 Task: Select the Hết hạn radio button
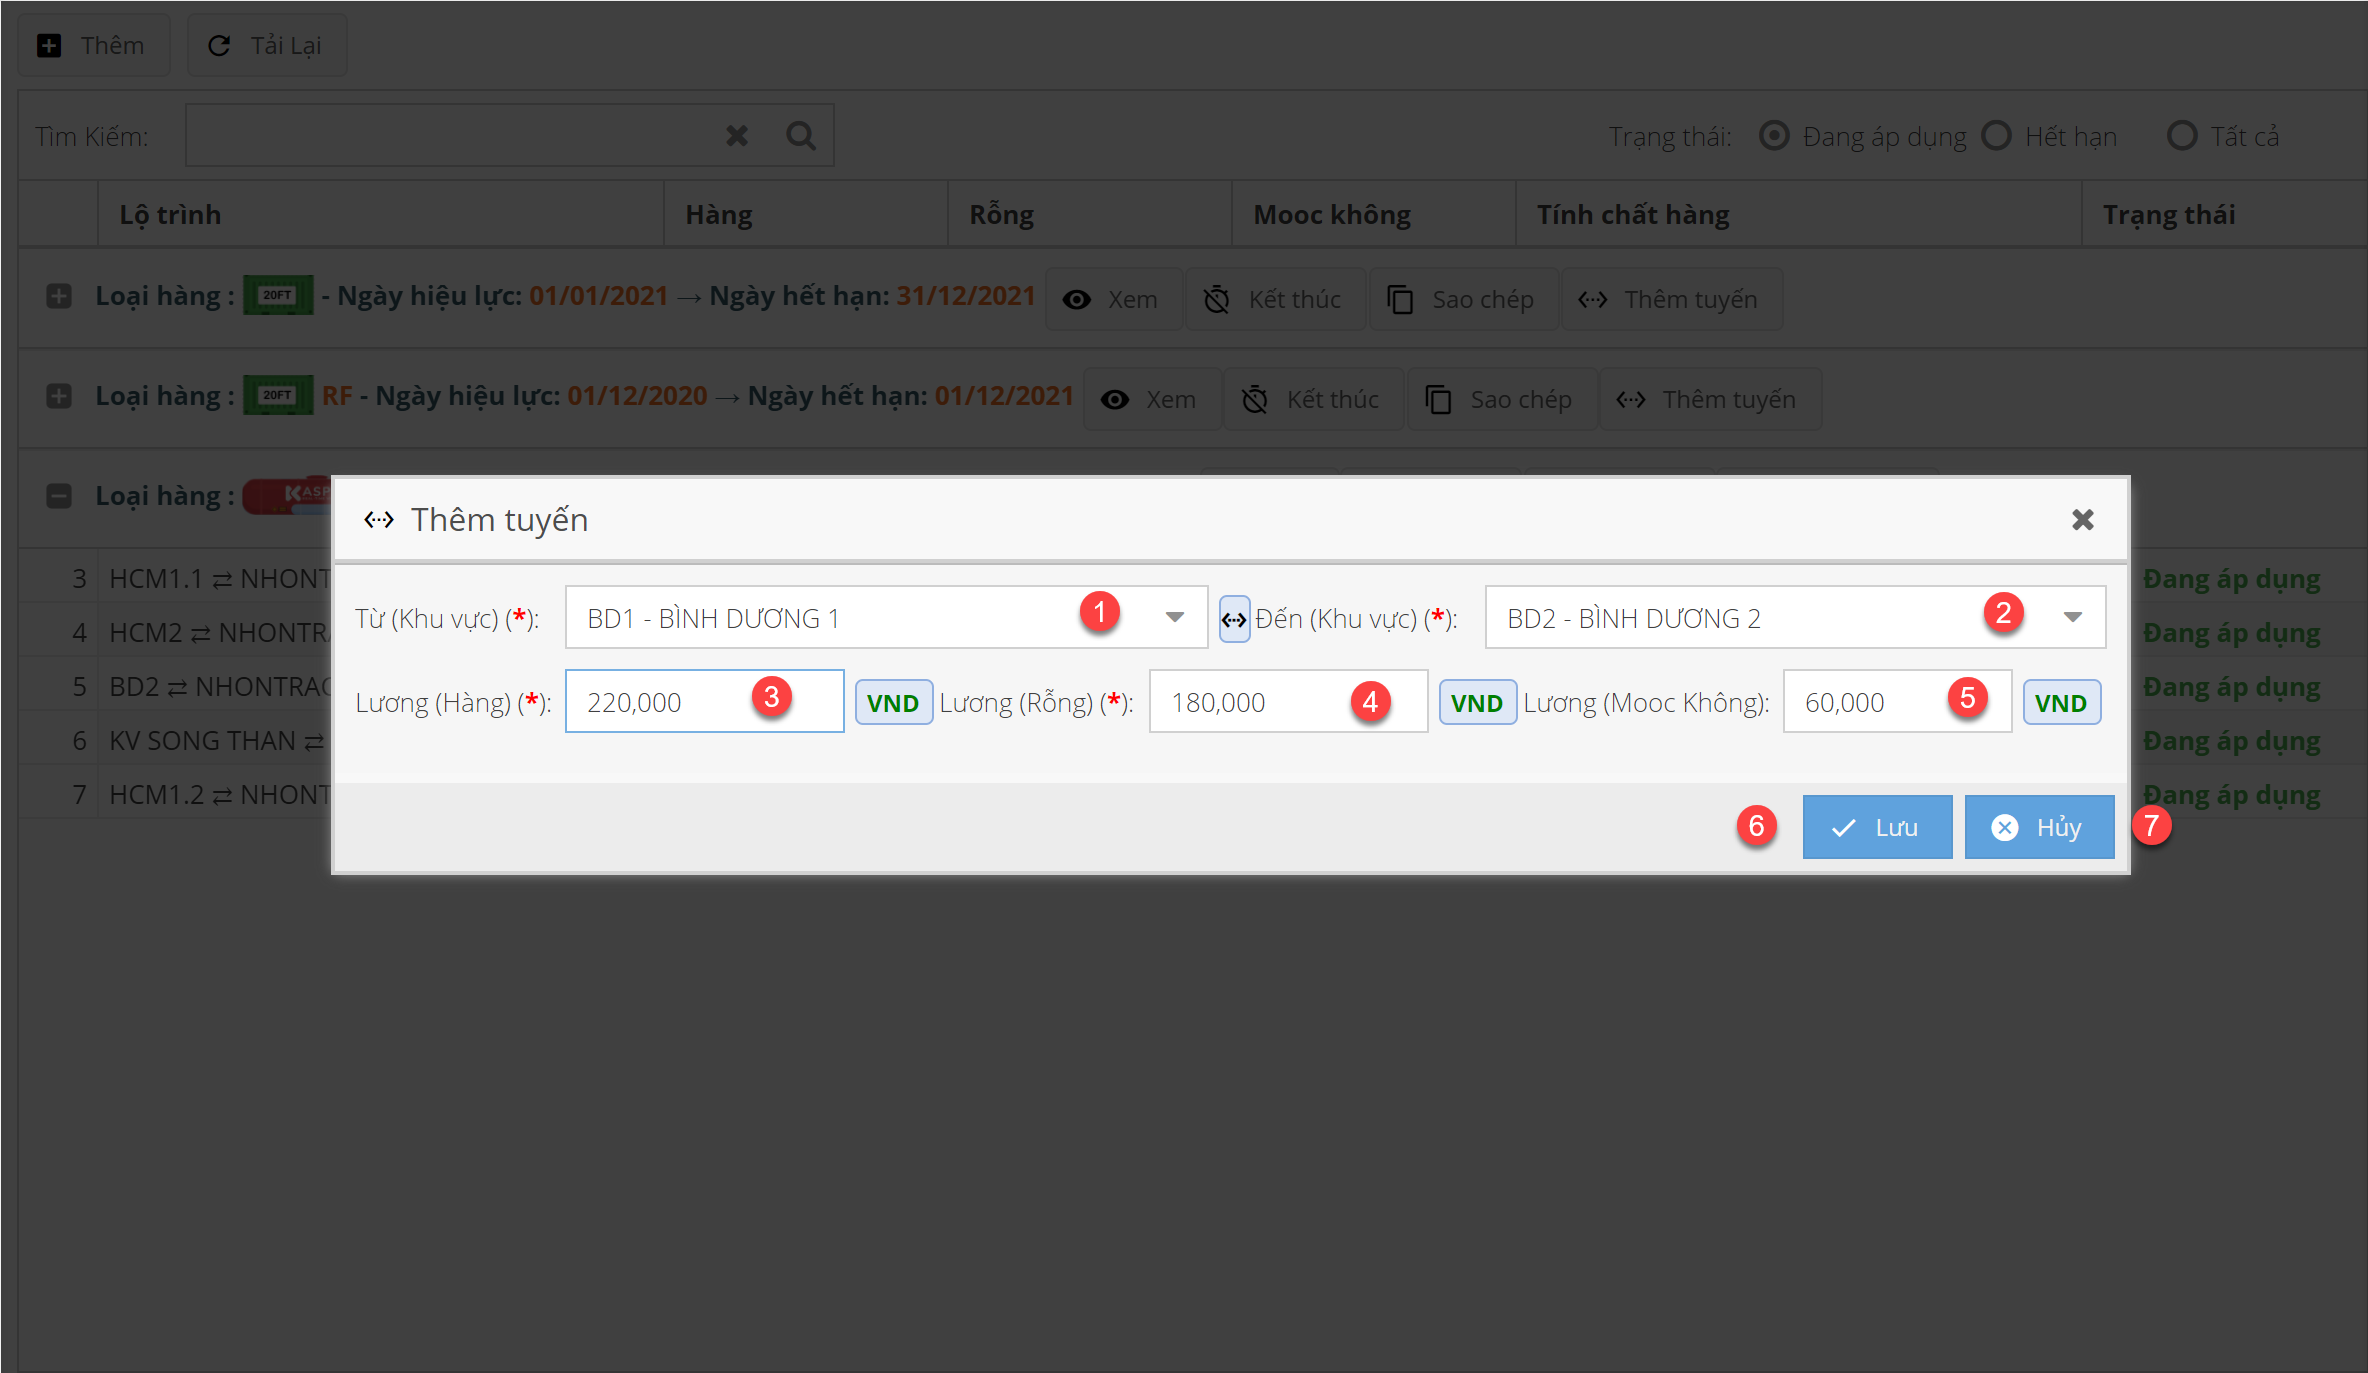click(x=1996, y=136)
